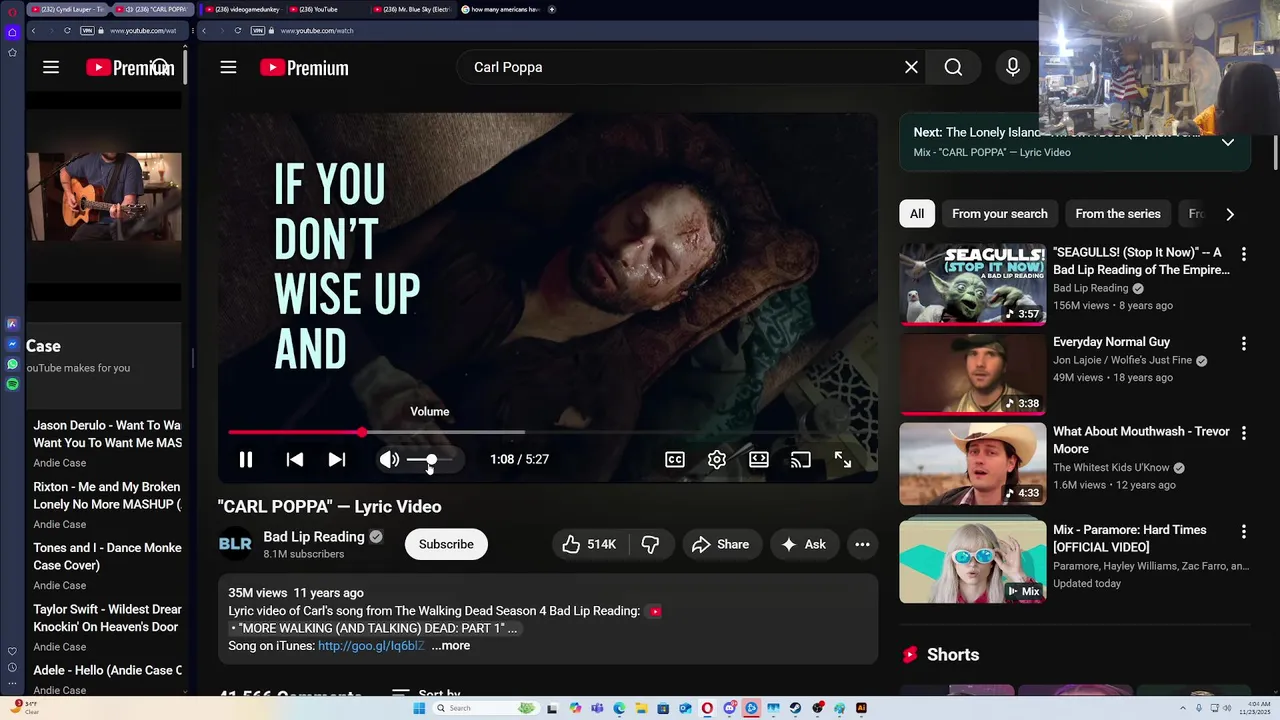Share the Carl Poppa video

720,544
